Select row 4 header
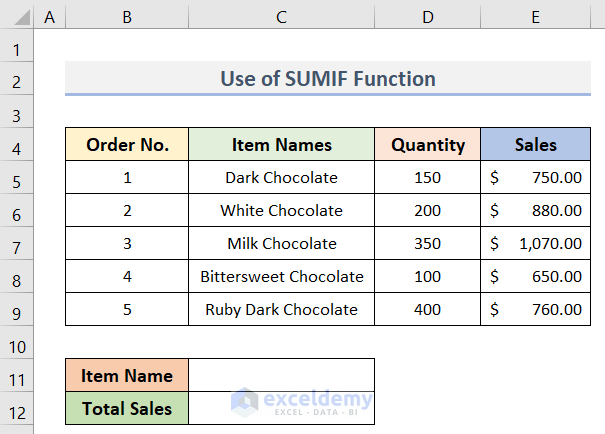 click(x=17, y=145)
